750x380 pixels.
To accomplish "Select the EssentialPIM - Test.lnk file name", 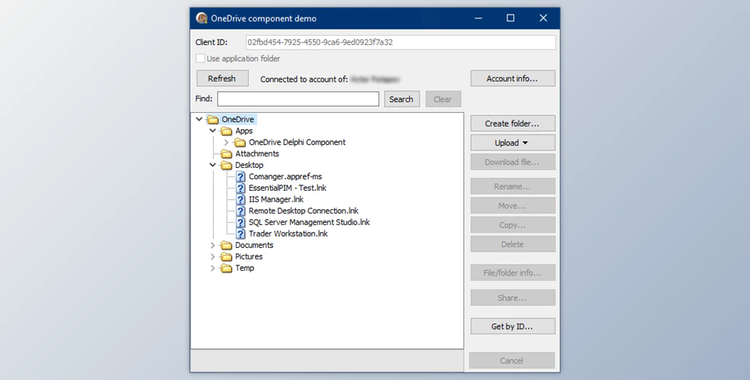I will click(x=287, y=188).
